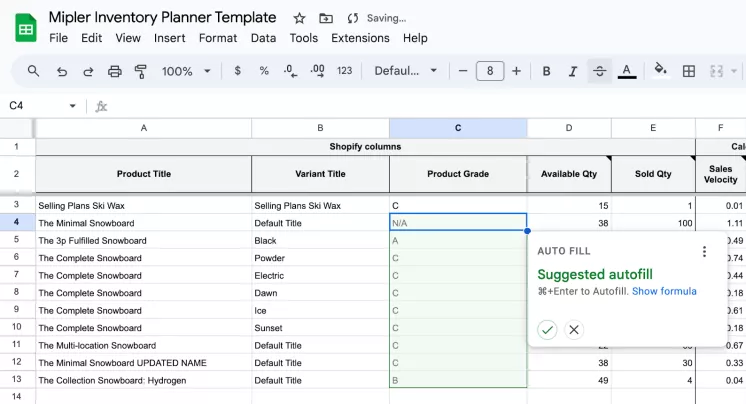Redo the last action

pos(88,71)
